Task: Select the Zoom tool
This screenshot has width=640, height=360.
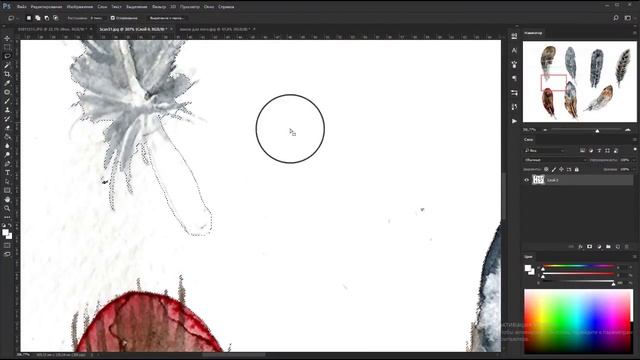Action: pyautogui.click(x=7, y=209)
